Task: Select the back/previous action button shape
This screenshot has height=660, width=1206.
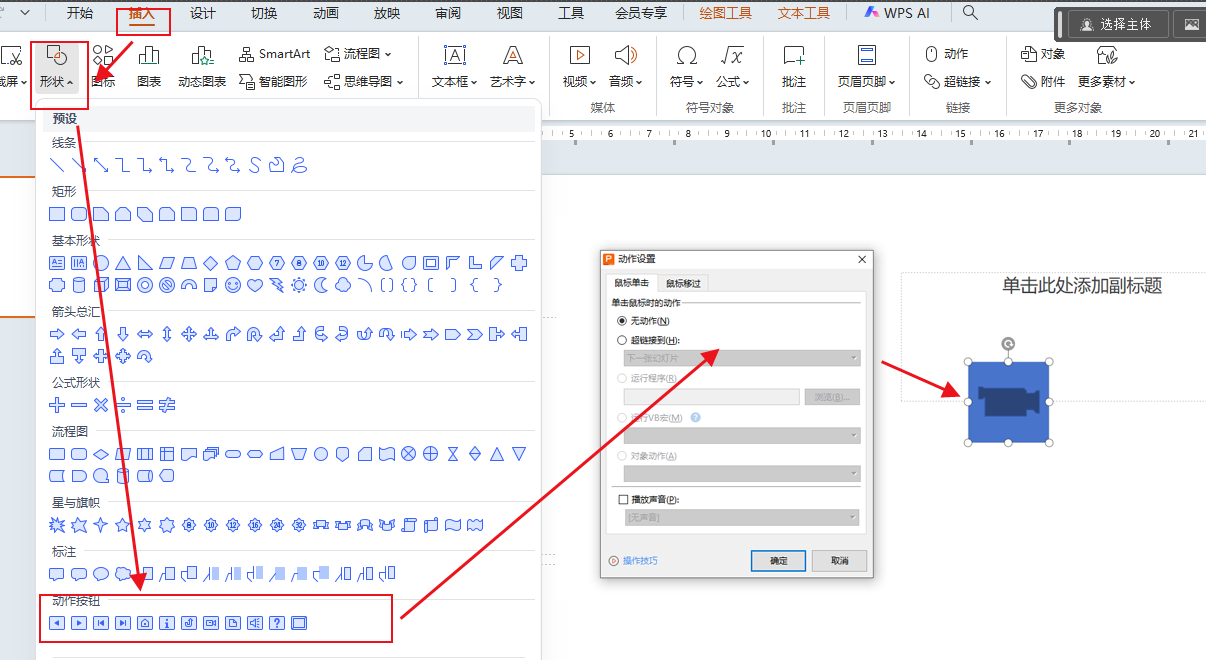Action: click(x=57, y=623)
